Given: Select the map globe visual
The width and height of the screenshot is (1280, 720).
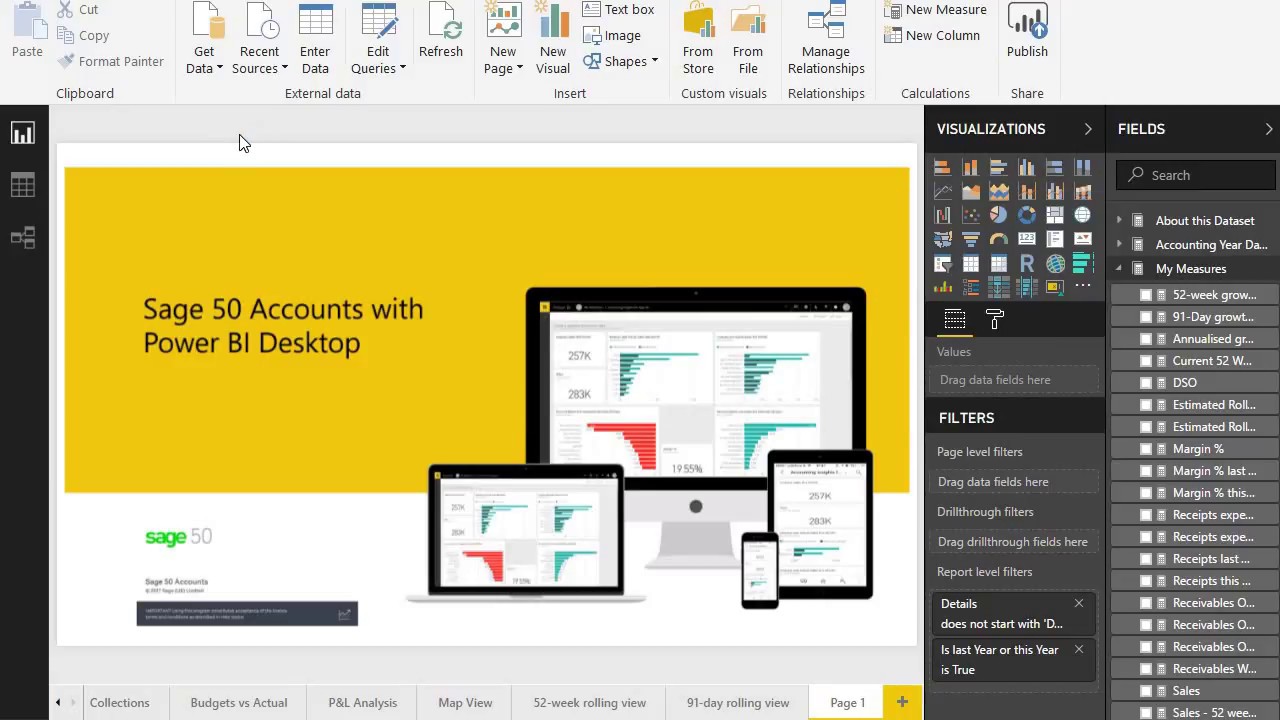Looking at the screenshot, I should click(x=1083, y=215).
